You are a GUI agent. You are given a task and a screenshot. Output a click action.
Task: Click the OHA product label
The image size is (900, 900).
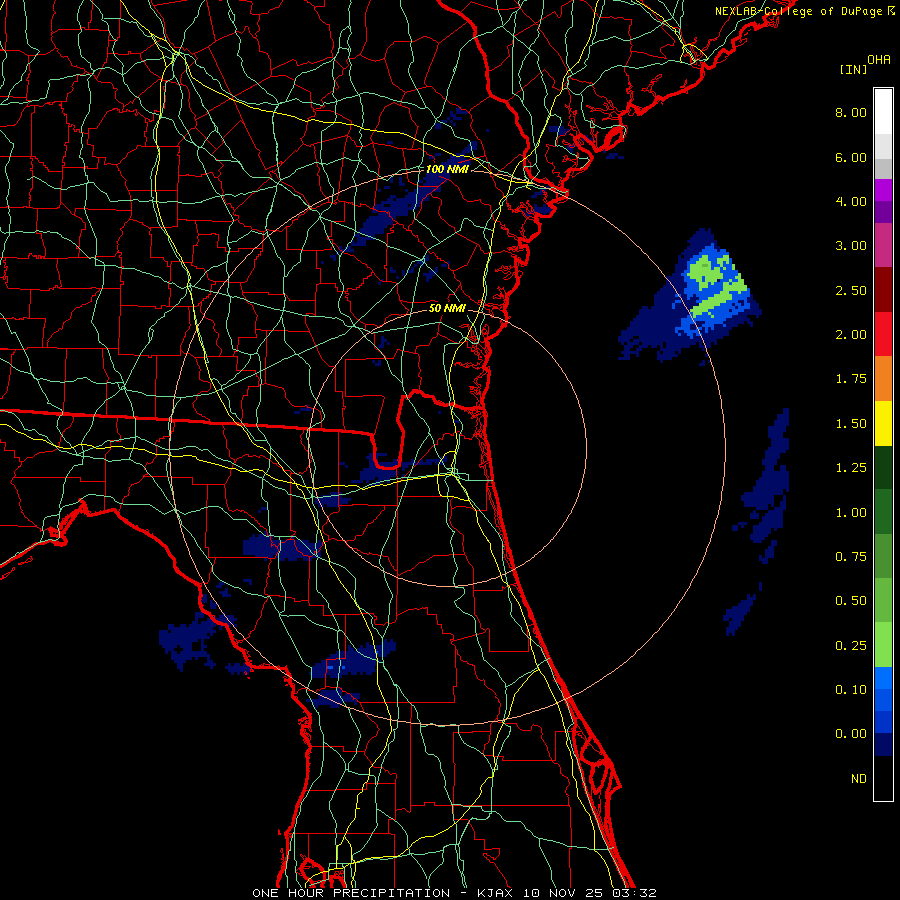tap(878, 60)
